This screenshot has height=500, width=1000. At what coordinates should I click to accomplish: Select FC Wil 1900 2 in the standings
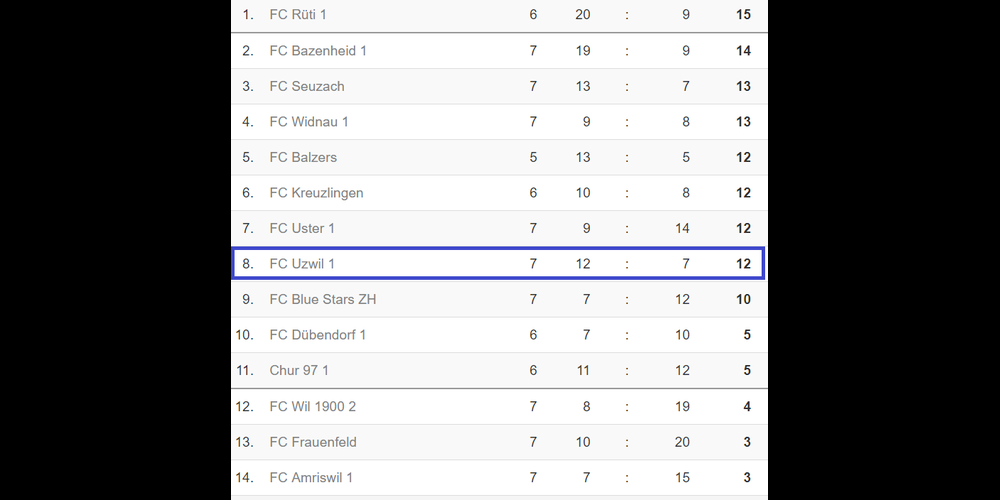pyautogui.click(x=313, y=406)
